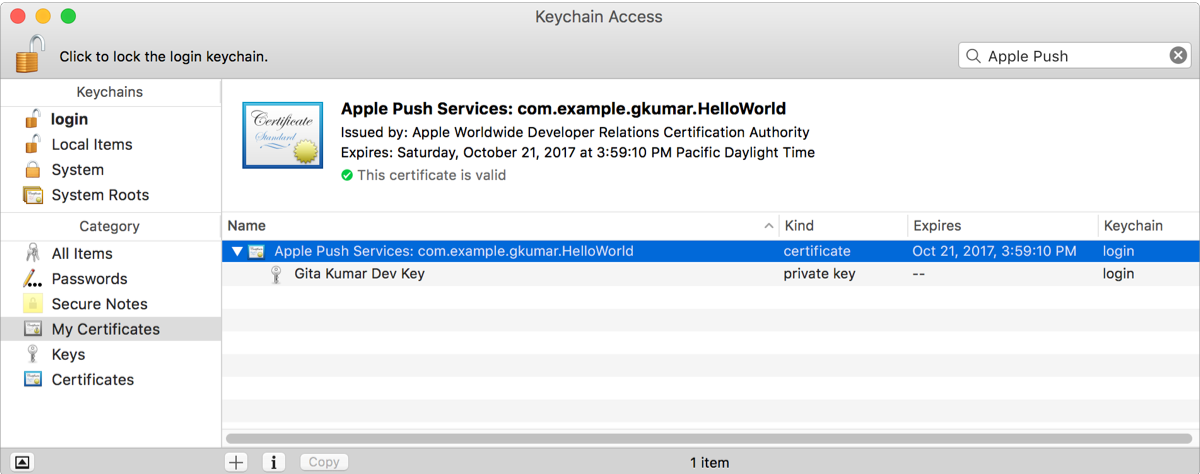Viewport: 1200px width, 474px height.
Task: Click in the Apple Push search field
Action: pyautogui.click(x=1070, y=56)
